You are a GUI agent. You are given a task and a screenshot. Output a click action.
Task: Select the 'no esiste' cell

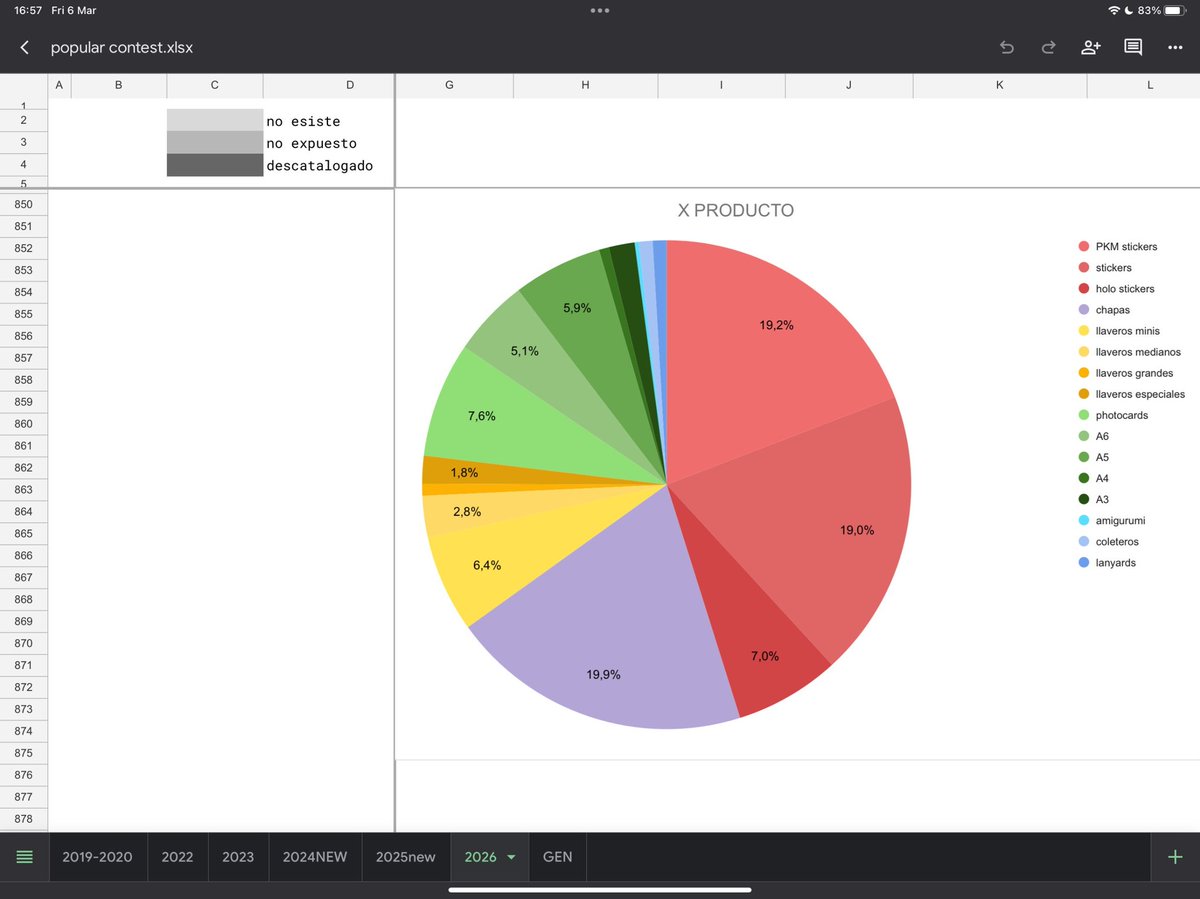point(329,121)
